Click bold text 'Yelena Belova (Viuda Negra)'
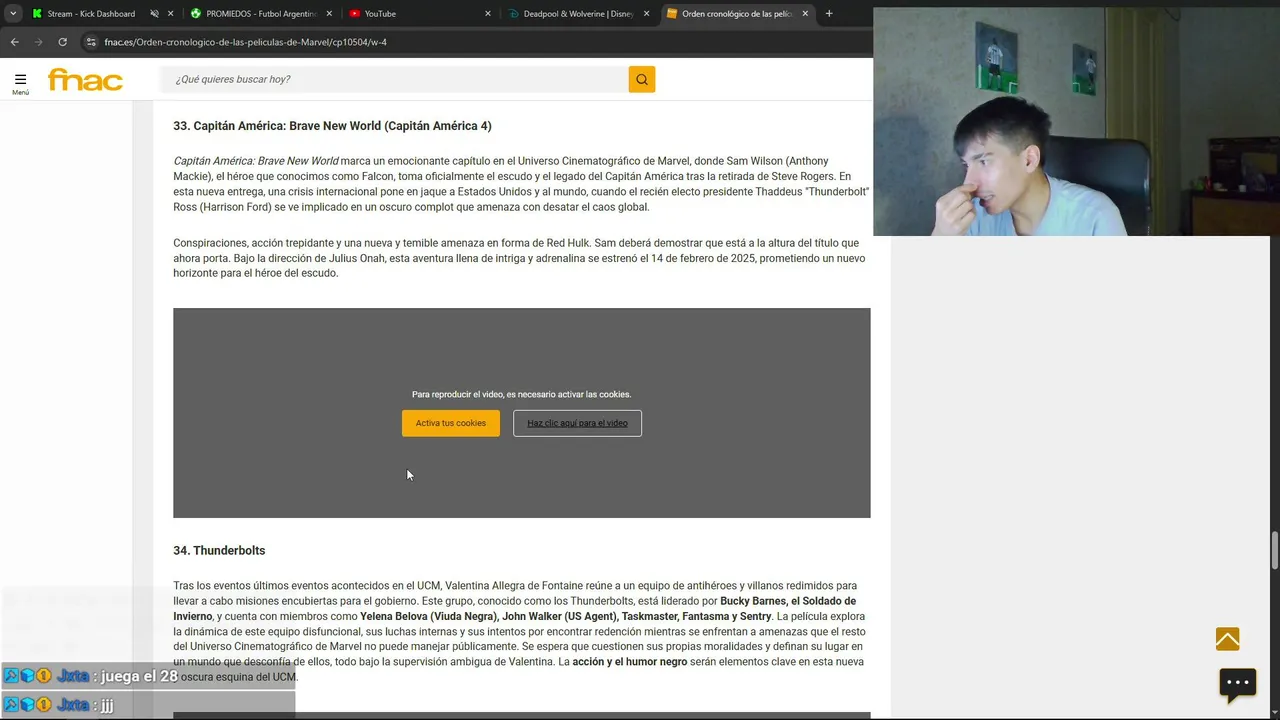The width and height of the screenshot is (1280, 720). point(428,617)
